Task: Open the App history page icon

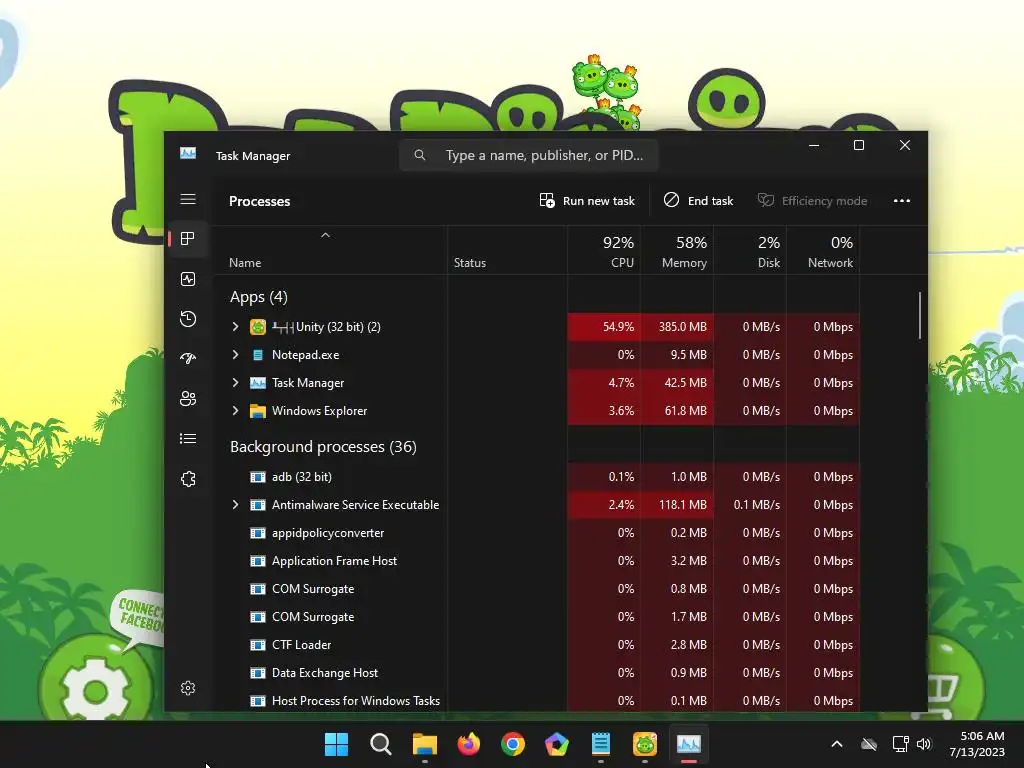Action: [x=188, y=319]
